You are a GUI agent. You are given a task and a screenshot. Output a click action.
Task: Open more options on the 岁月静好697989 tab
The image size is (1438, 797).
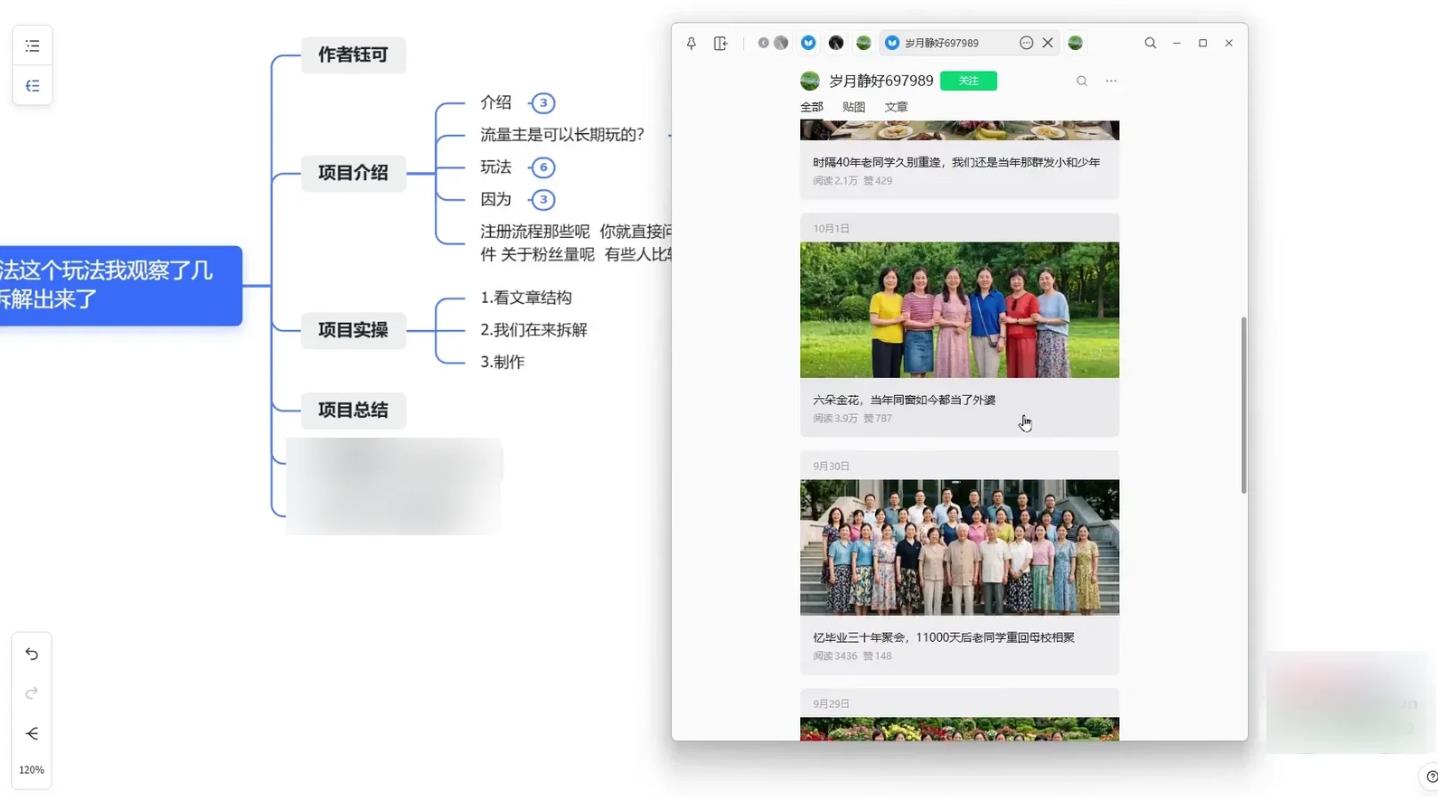(1026, 43)
